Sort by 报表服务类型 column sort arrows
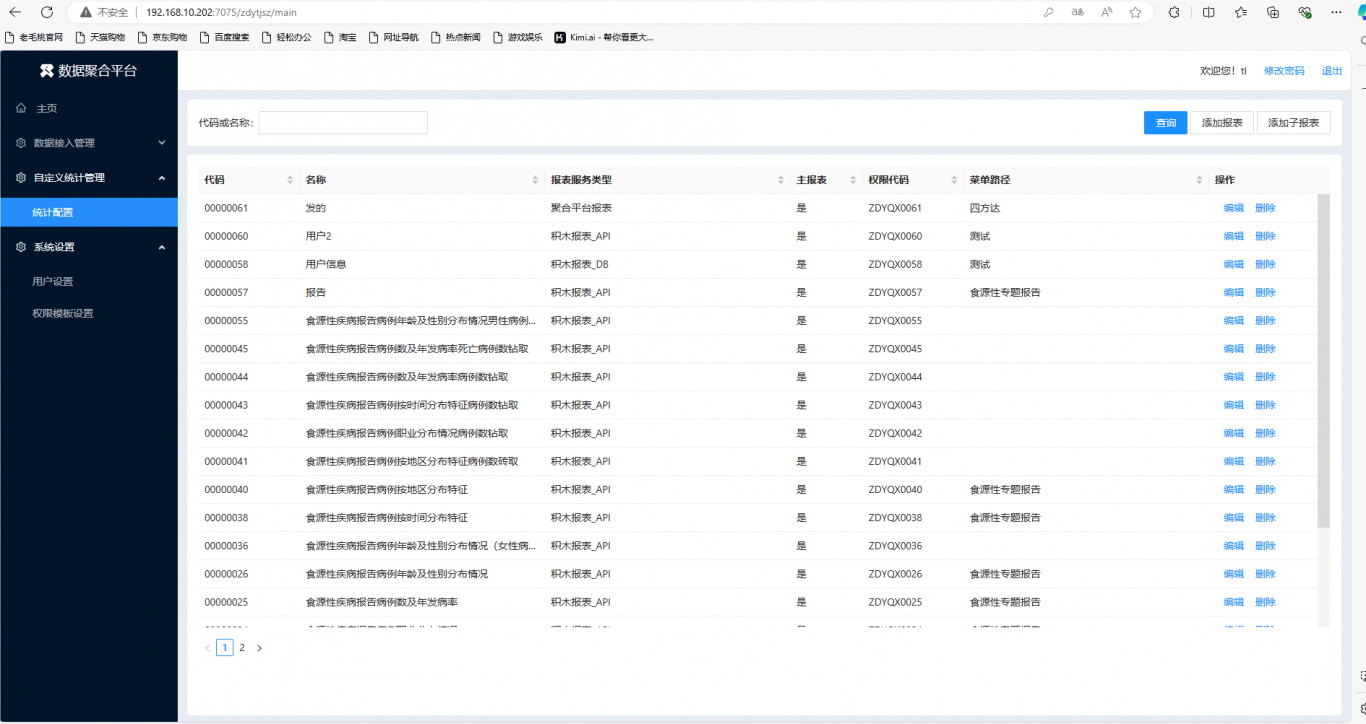 pos(781,180)
